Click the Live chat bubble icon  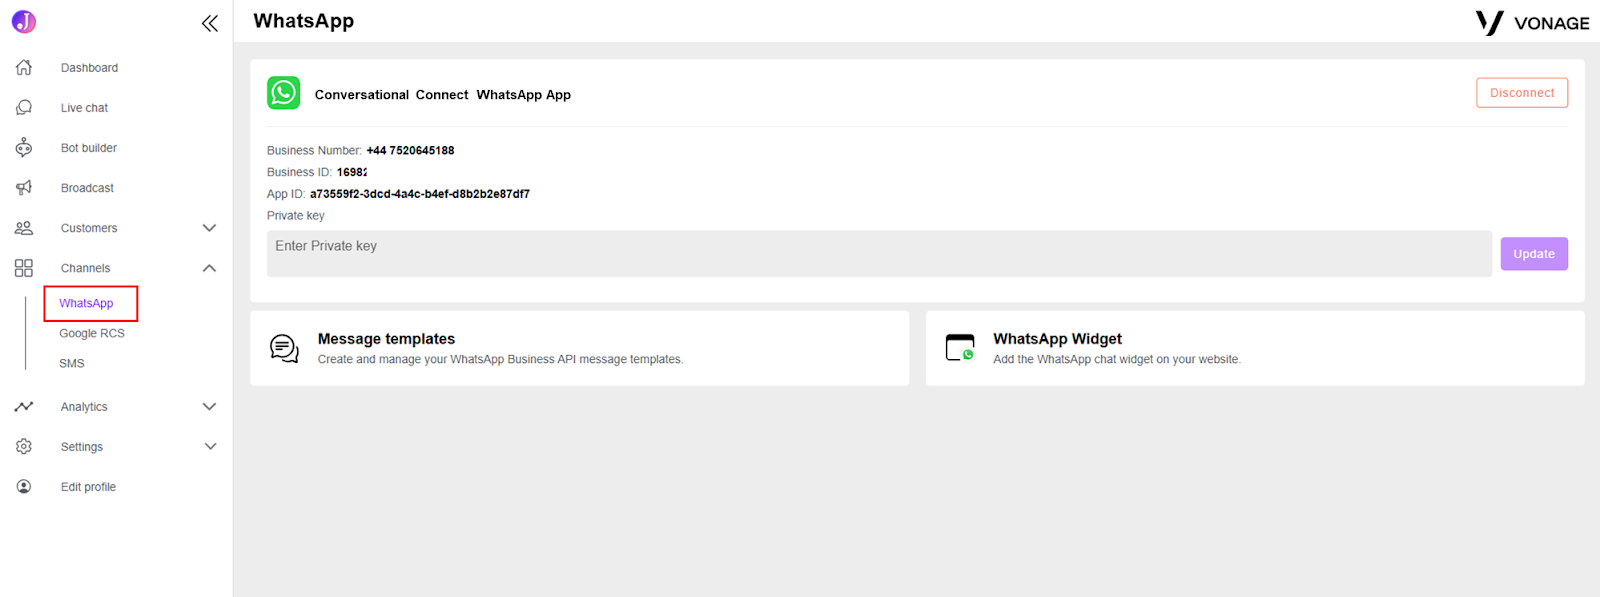[24, 107]
